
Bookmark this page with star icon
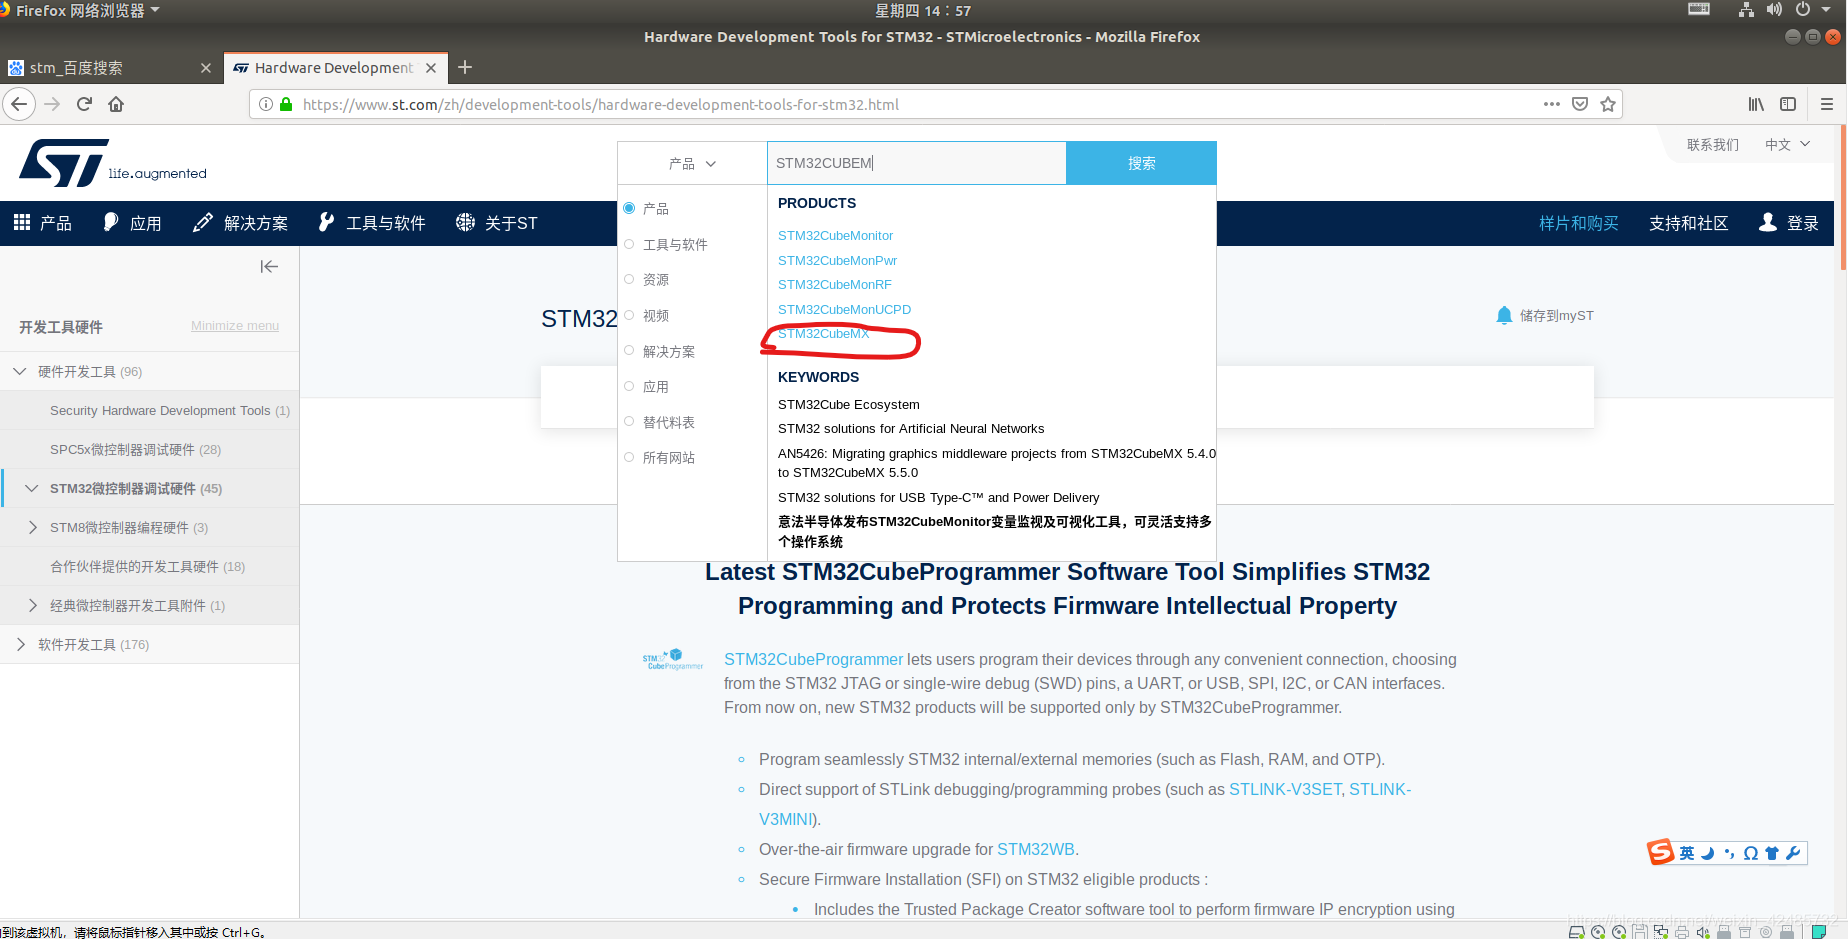[x=1608, y=104]
